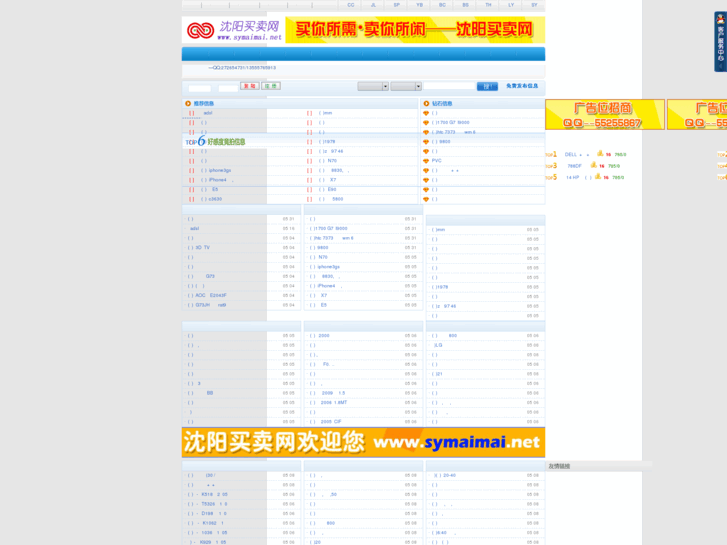
Task: Open the TOP5 14 HP listing
Action: pos(579,177)
